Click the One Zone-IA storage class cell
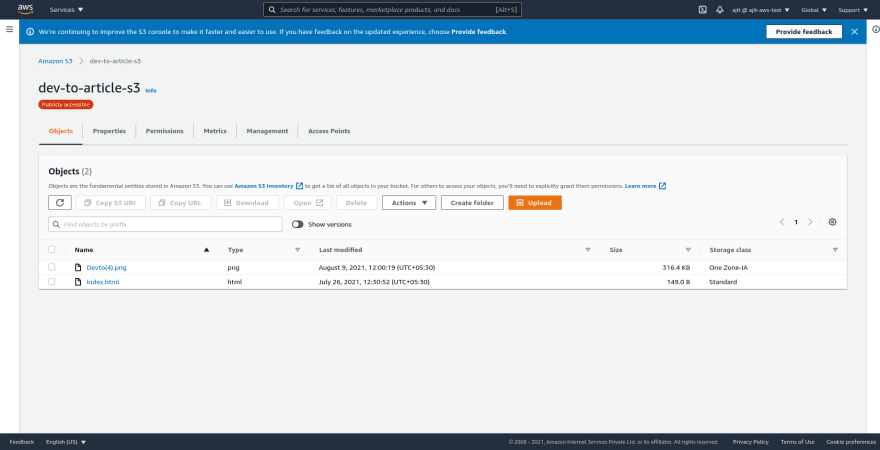Screen dimensions: 880x450 pos(728,268)
